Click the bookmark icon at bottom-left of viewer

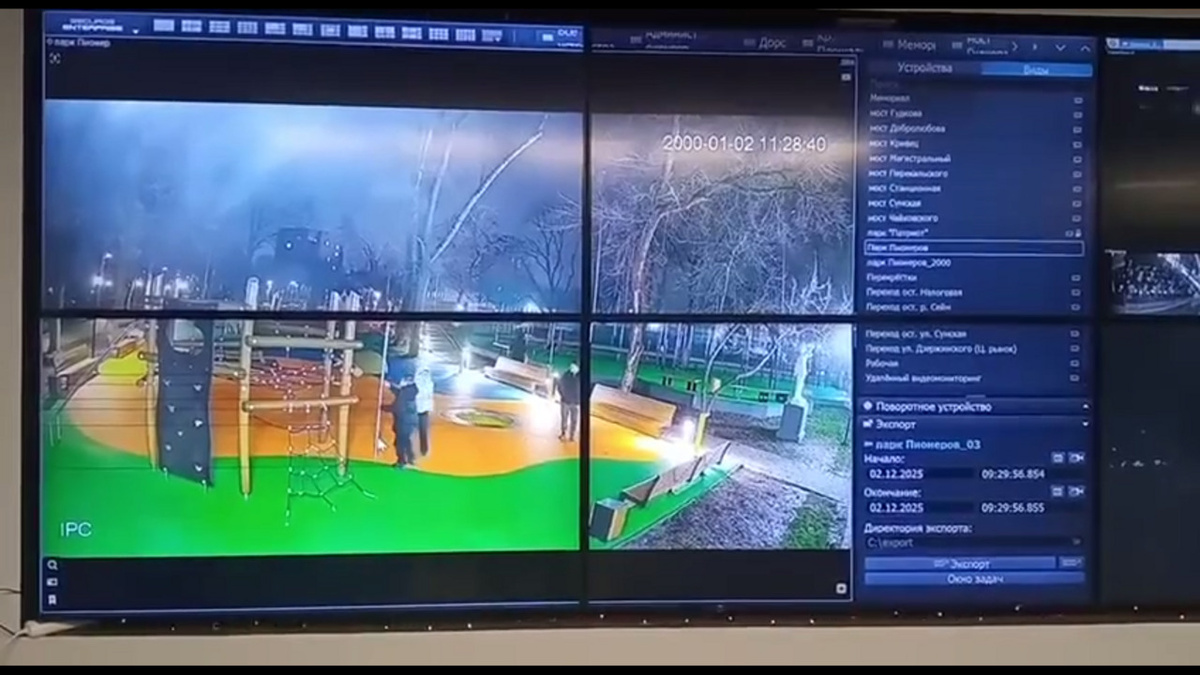pos(52,600)
